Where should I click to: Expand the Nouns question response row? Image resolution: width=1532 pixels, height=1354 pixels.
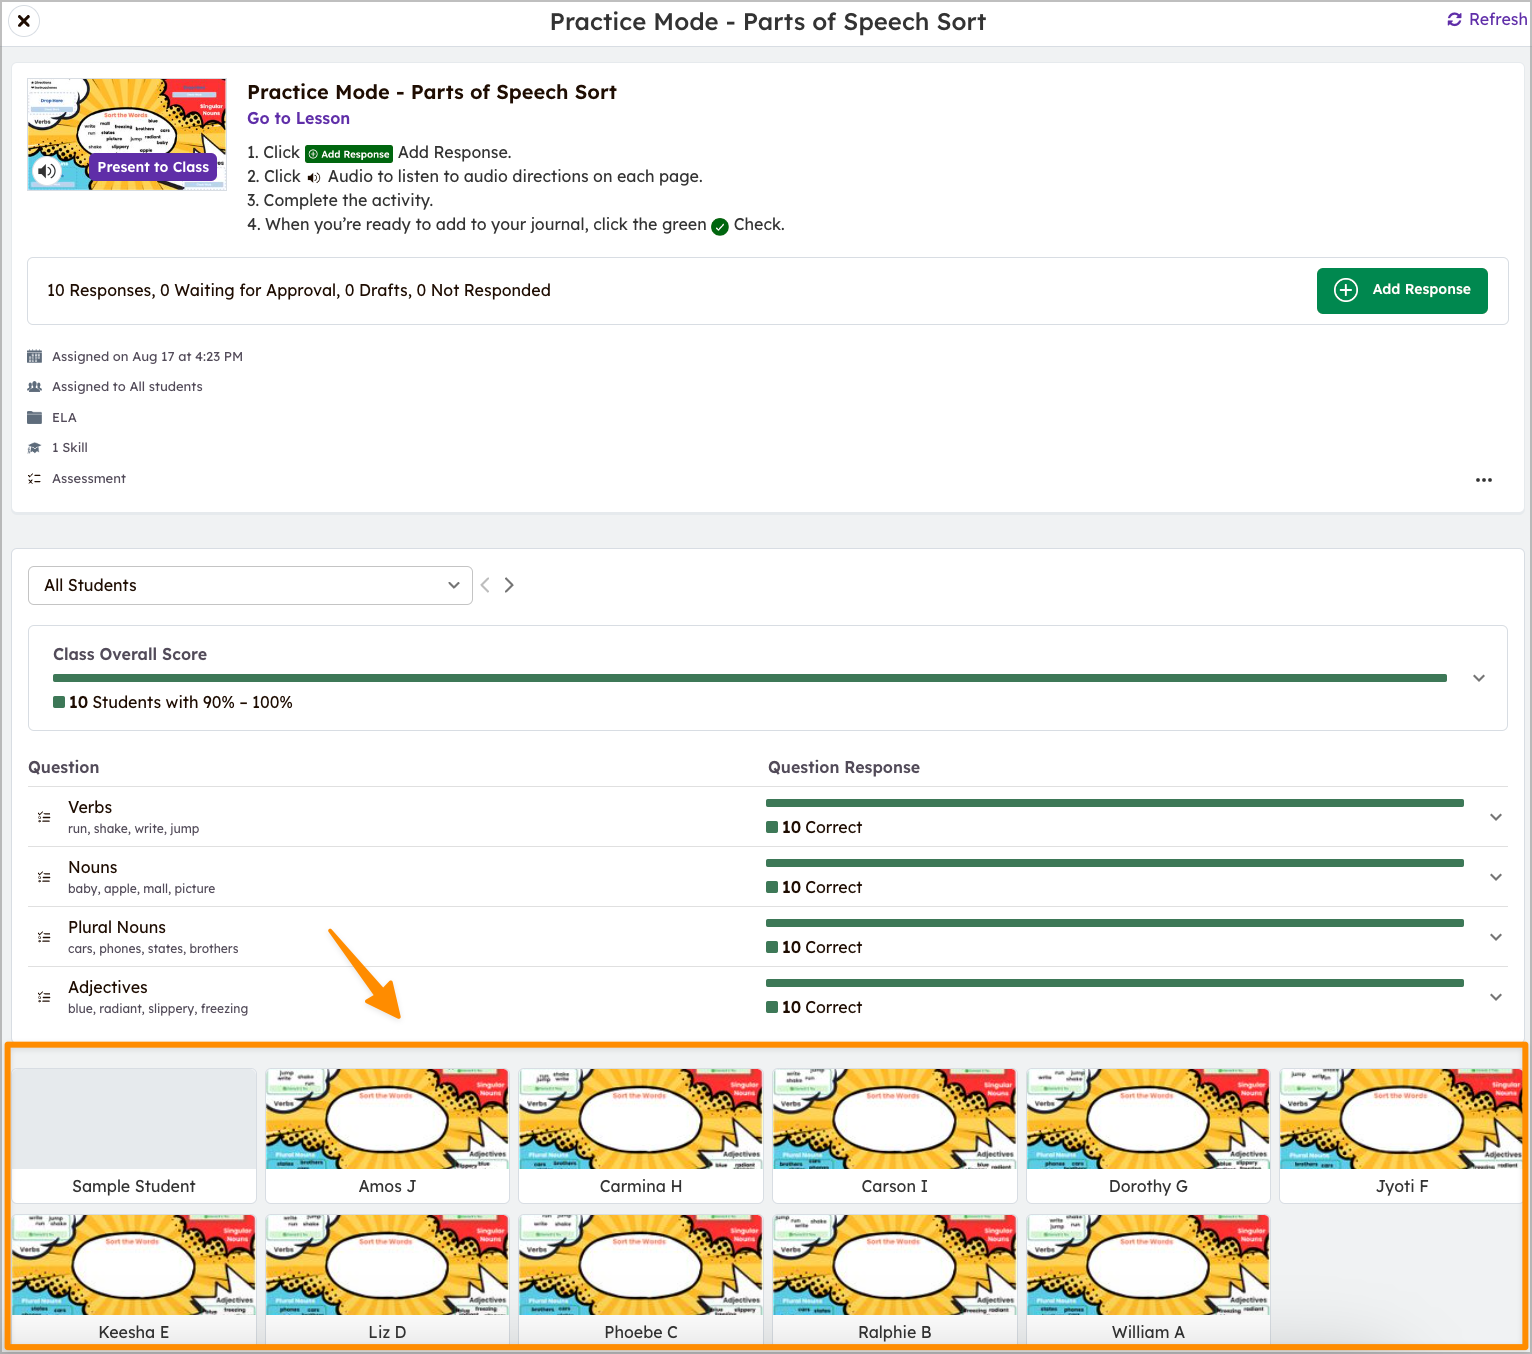coord(1495,877)
